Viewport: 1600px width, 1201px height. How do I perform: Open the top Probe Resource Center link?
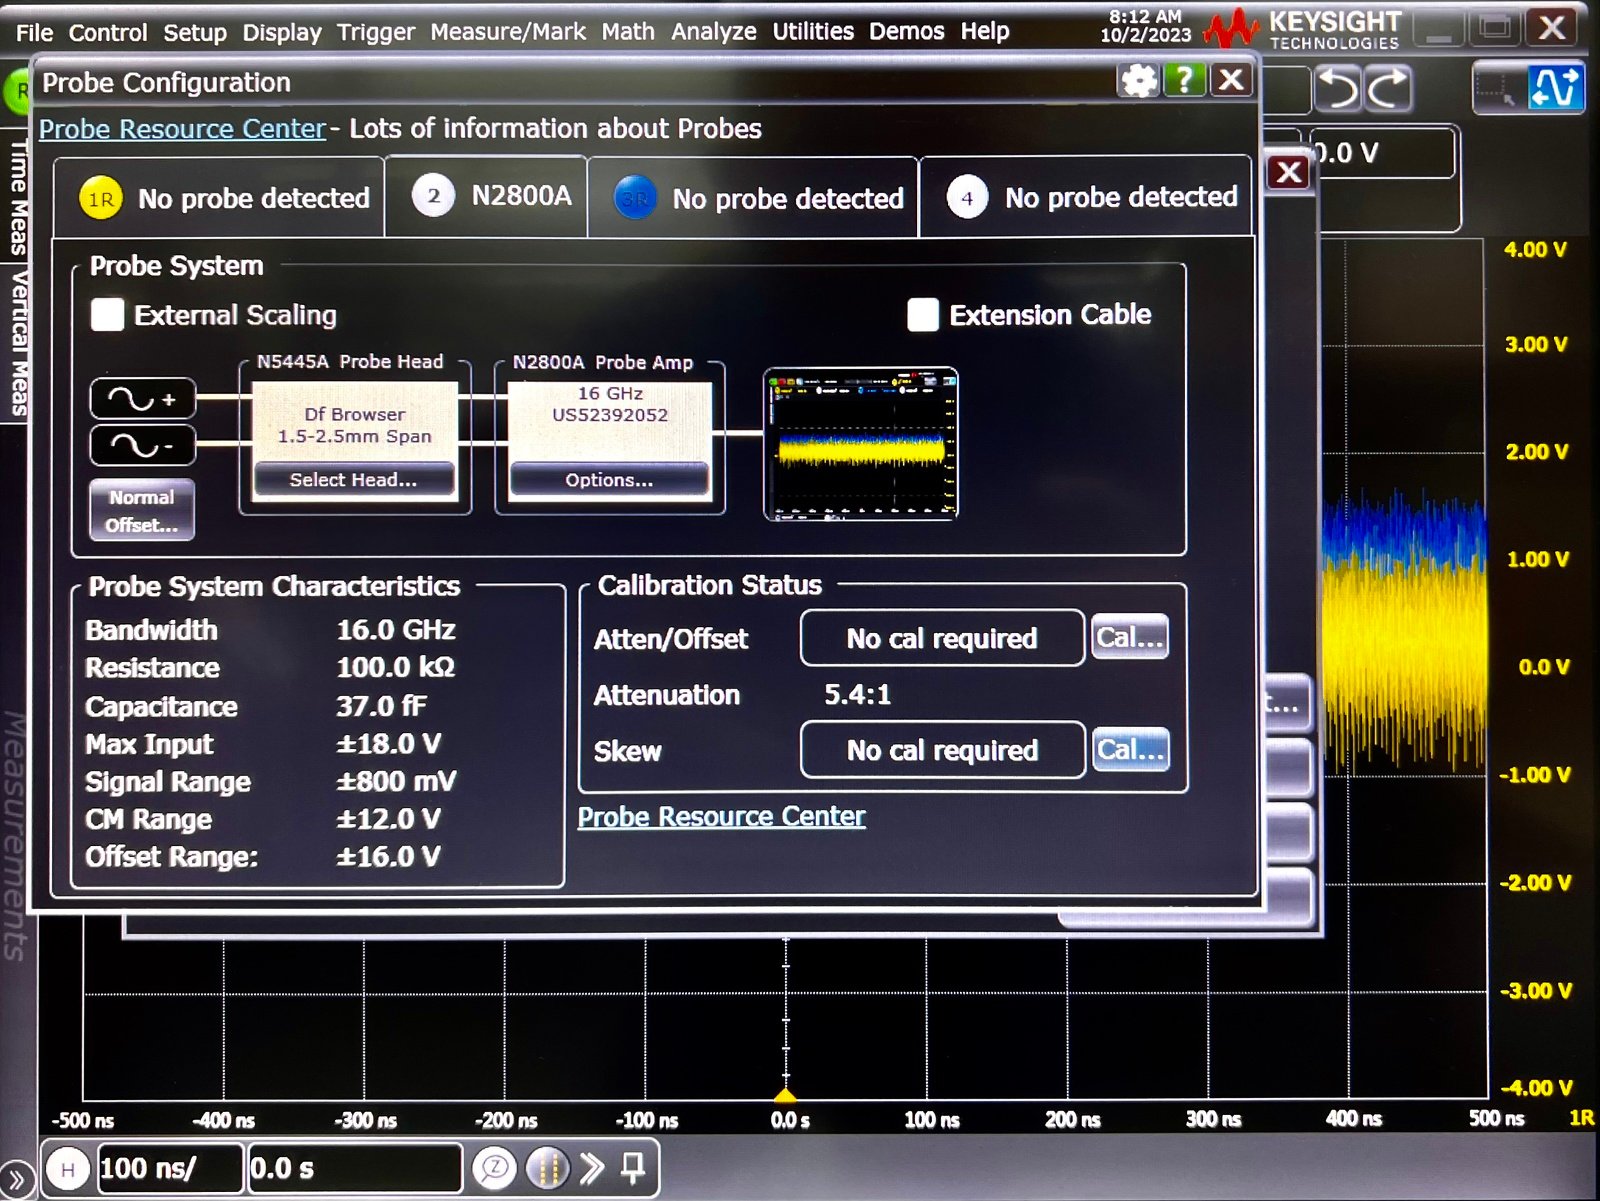pos(182,129)
